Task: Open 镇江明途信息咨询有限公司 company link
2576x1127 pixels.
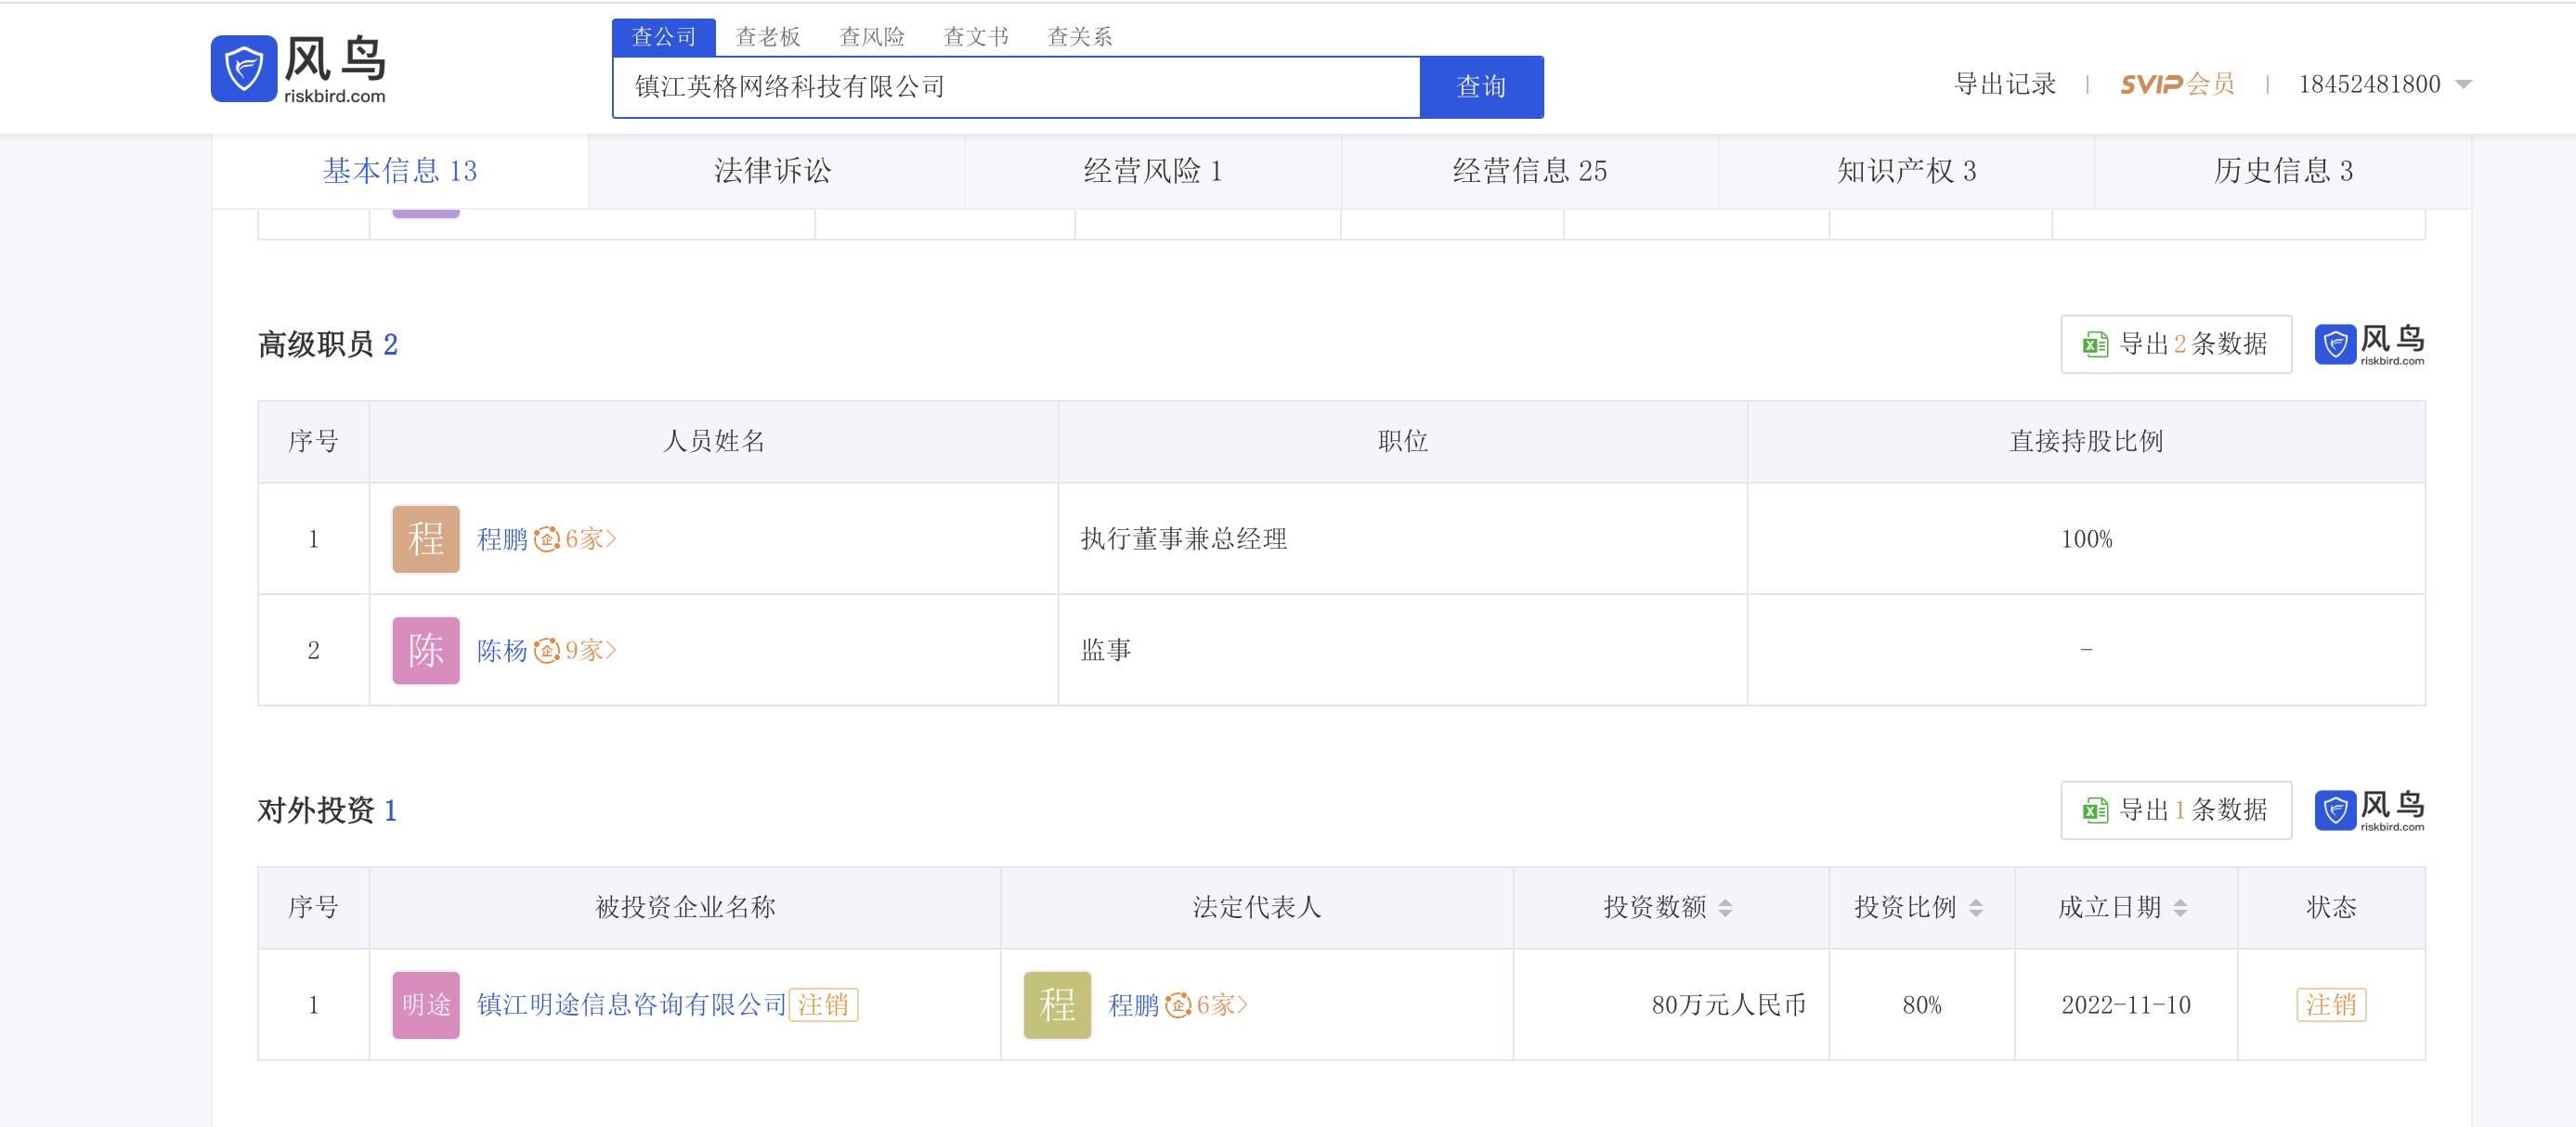Action: pyautogui.click(x=631, y=1004)
